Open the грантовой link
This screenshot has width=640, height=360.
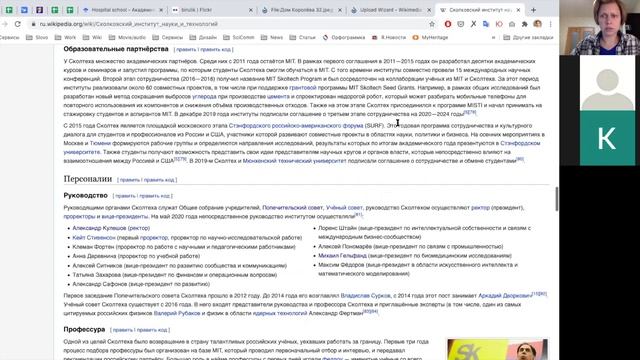303,88
